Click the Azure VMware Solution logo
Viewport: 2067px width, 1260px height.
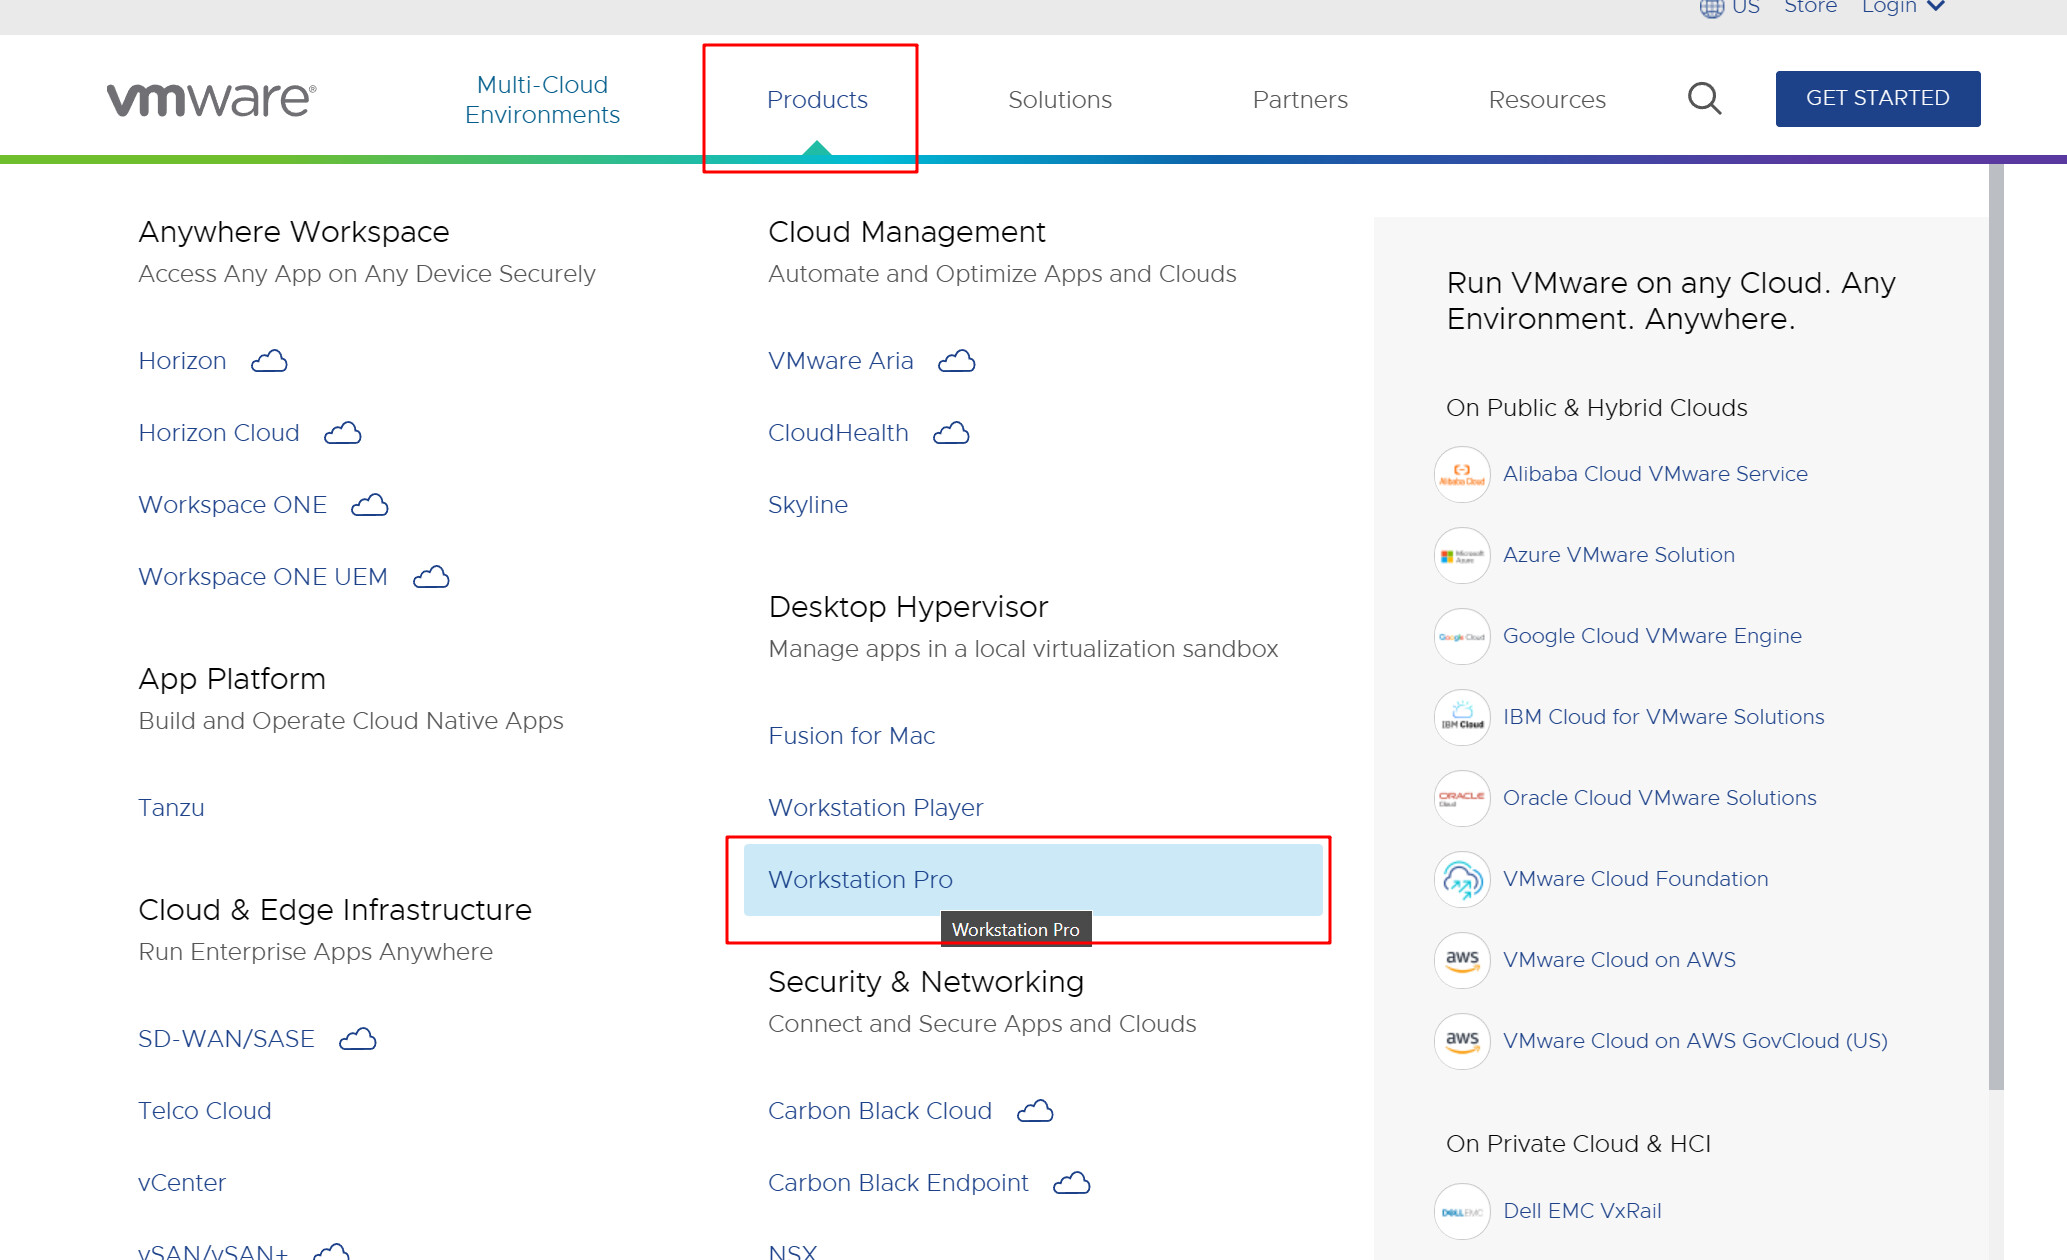(1462, 555)
